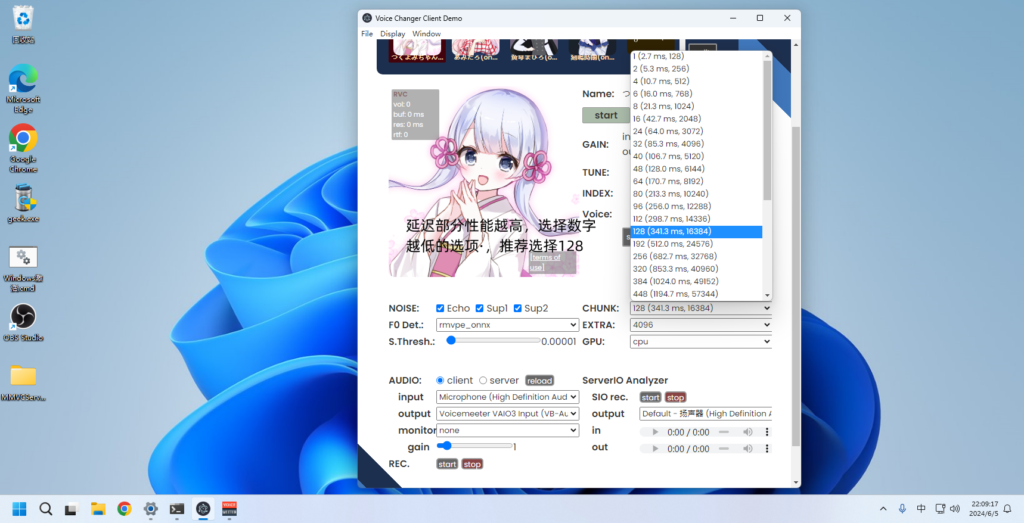Click the microphone tray icon
Image resolution: width=1024 pixels, height=523 pixels.
pos(902,509)
